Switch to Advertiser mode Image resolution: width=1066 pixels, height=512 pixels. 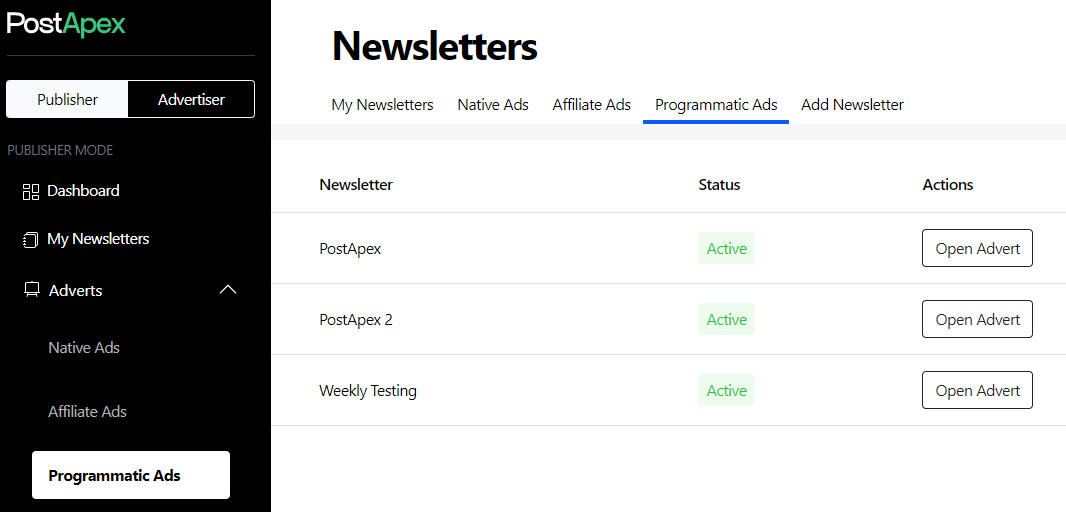(x=191, y=99)
